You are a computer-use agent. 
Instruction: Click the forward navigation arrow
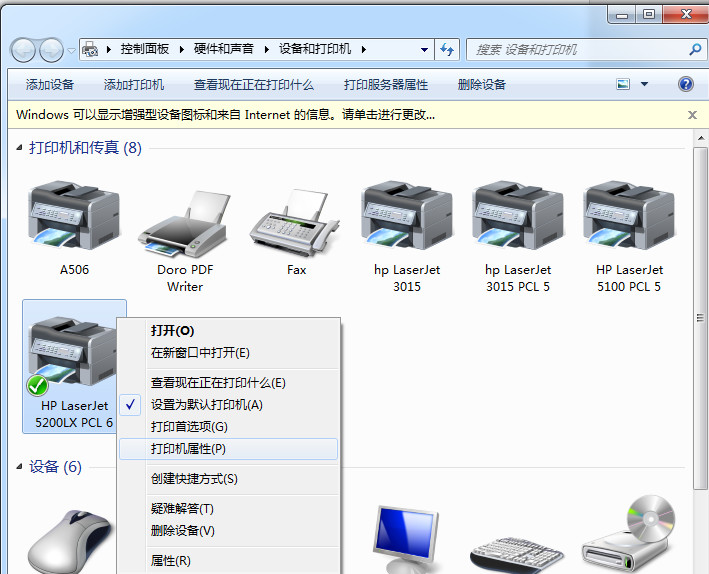click(x=51, y=50)
